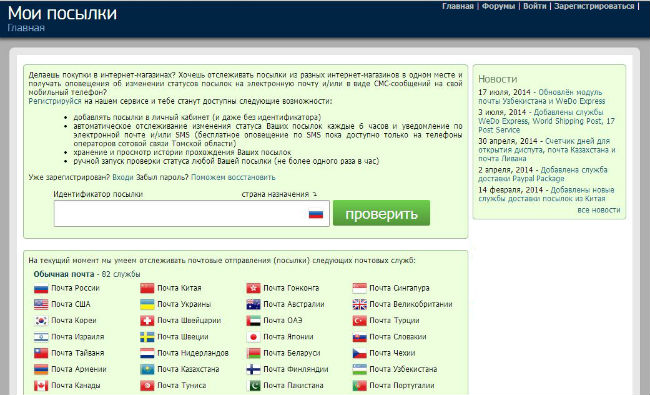The width and height of the screenshot is (650, 395).
Task: Click the UAE flag icon
Action: pyautogui.click(x=253, y=321)
